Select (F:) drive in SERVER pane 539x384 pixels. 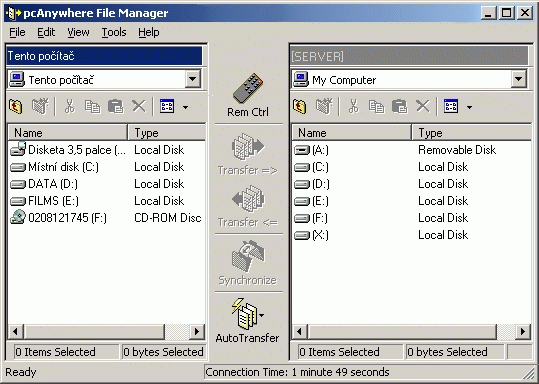click(311, 218)
